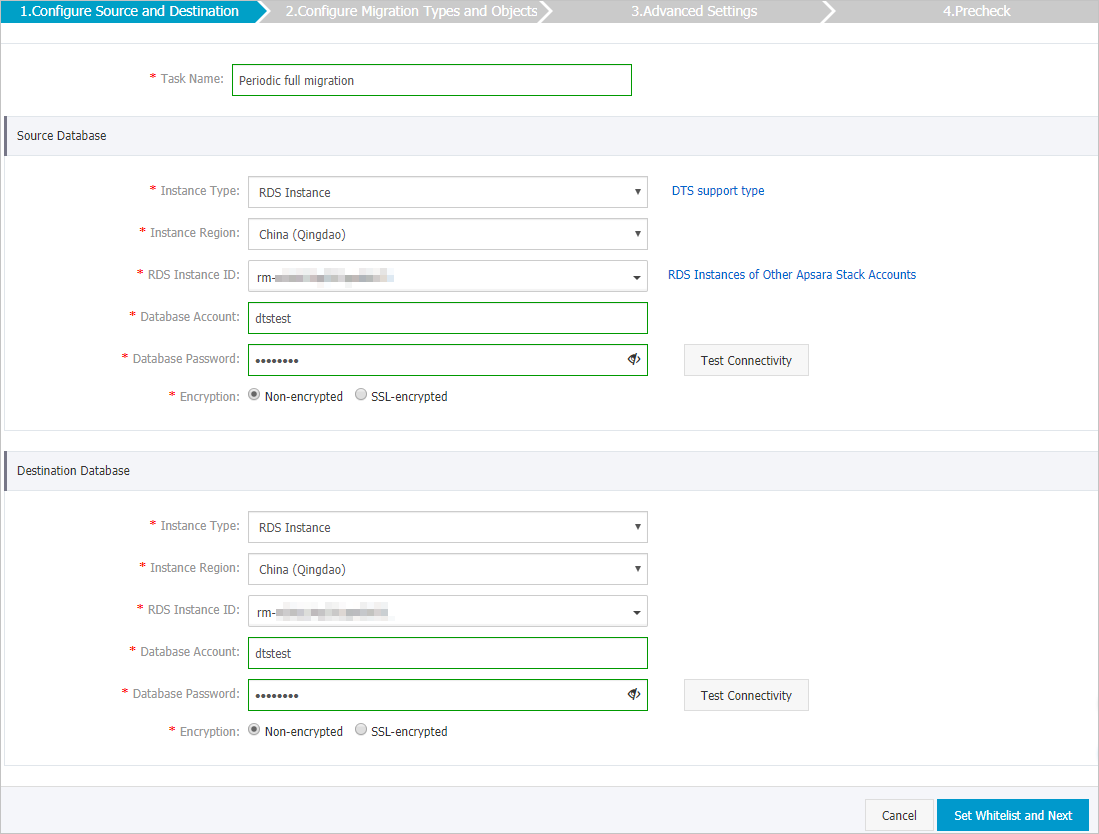Test connectivity of the source database
Viewport: 1099px width, 834px height.
coord(746,359)
